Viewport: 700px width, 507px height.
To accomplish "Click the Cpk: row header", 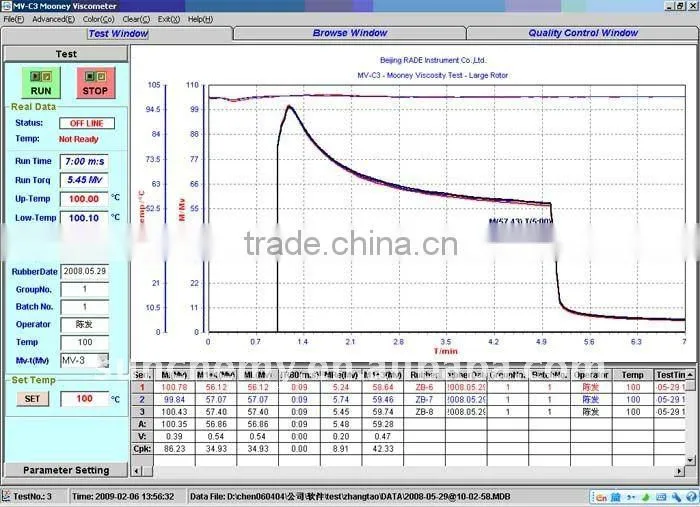I will click(x=142, y=449).
